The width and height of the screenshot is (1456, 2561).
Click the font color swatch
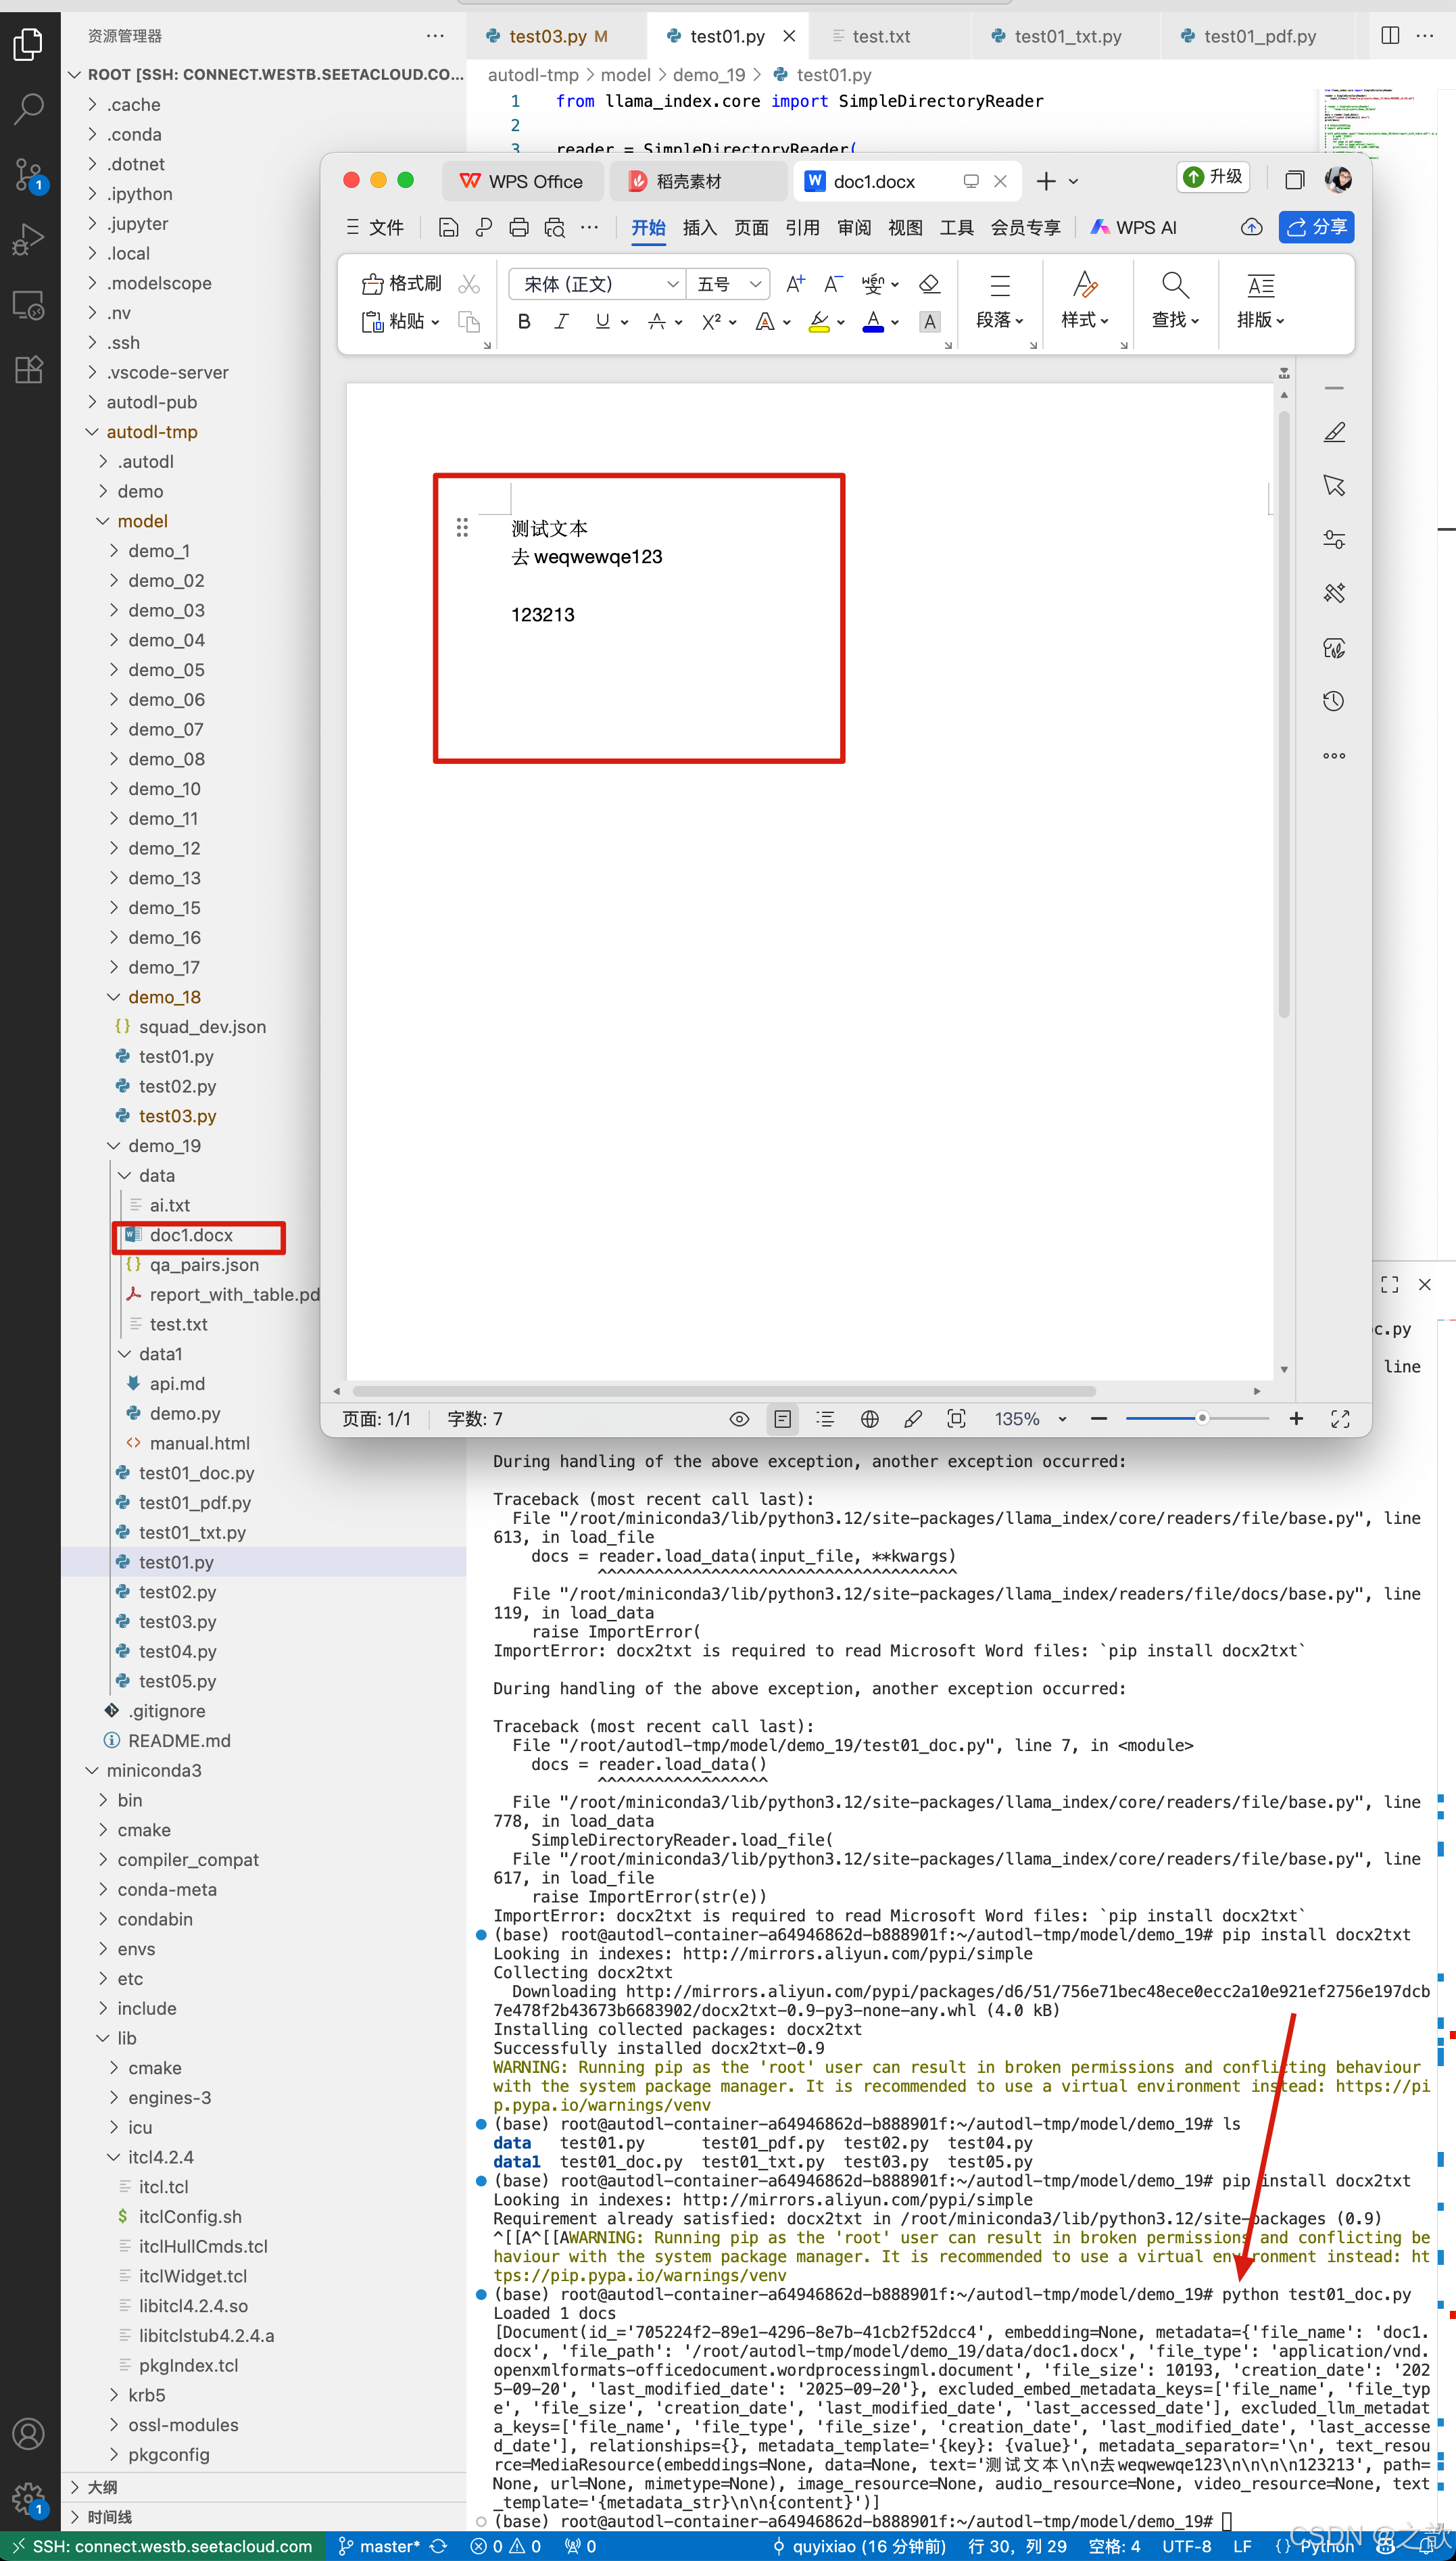coord(873,322)
